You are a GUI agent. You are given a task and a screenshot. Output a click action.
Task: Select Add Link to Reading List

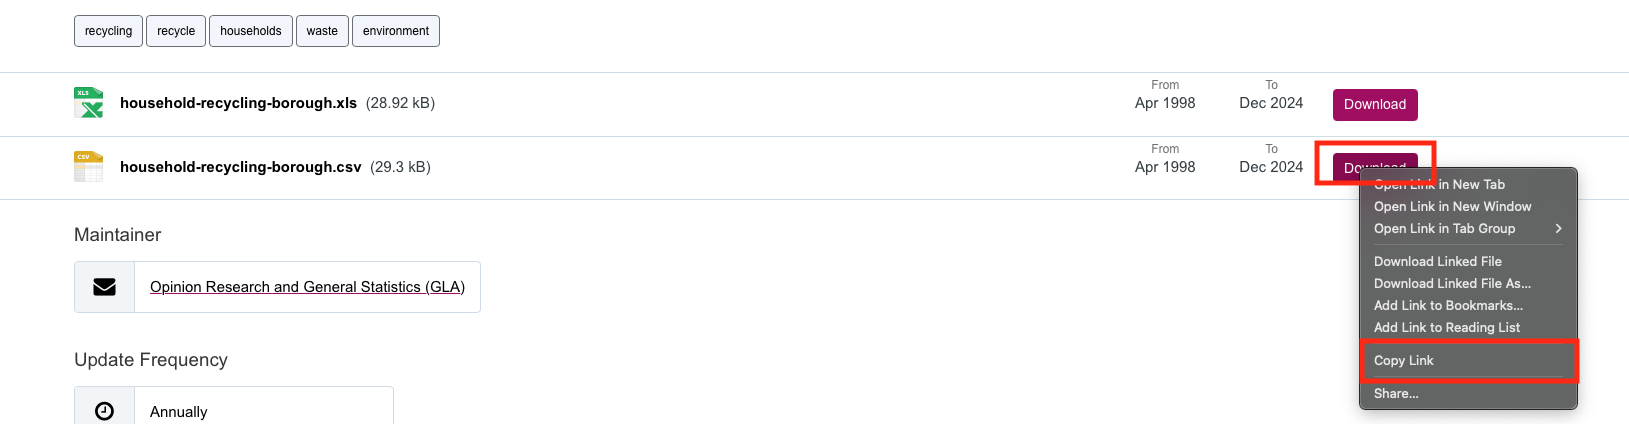pos(1446,328)
